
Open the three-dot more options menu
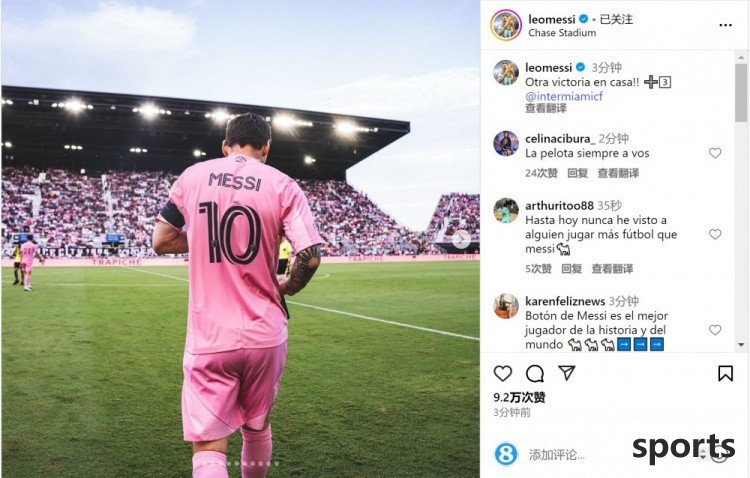coord(726,25)
